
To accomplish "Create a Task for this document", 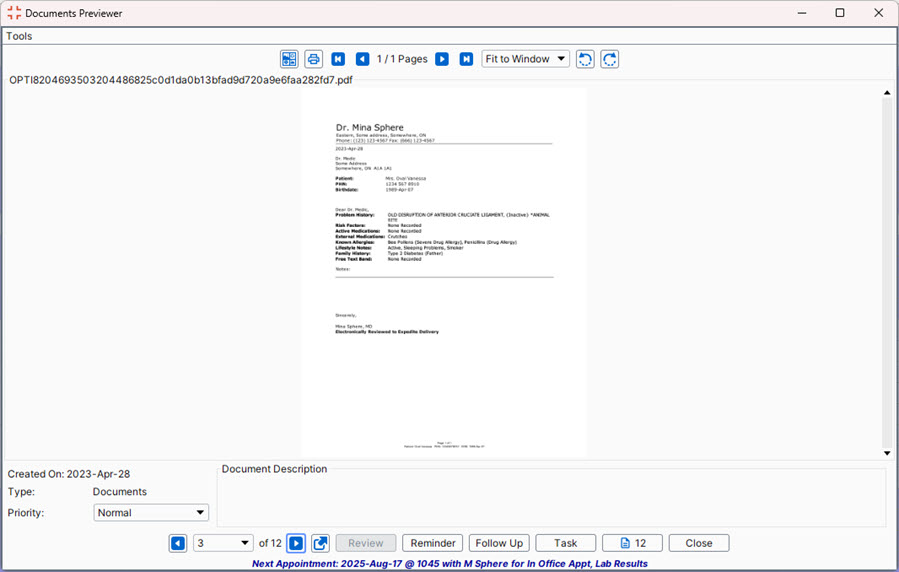I will coord(565,543).
